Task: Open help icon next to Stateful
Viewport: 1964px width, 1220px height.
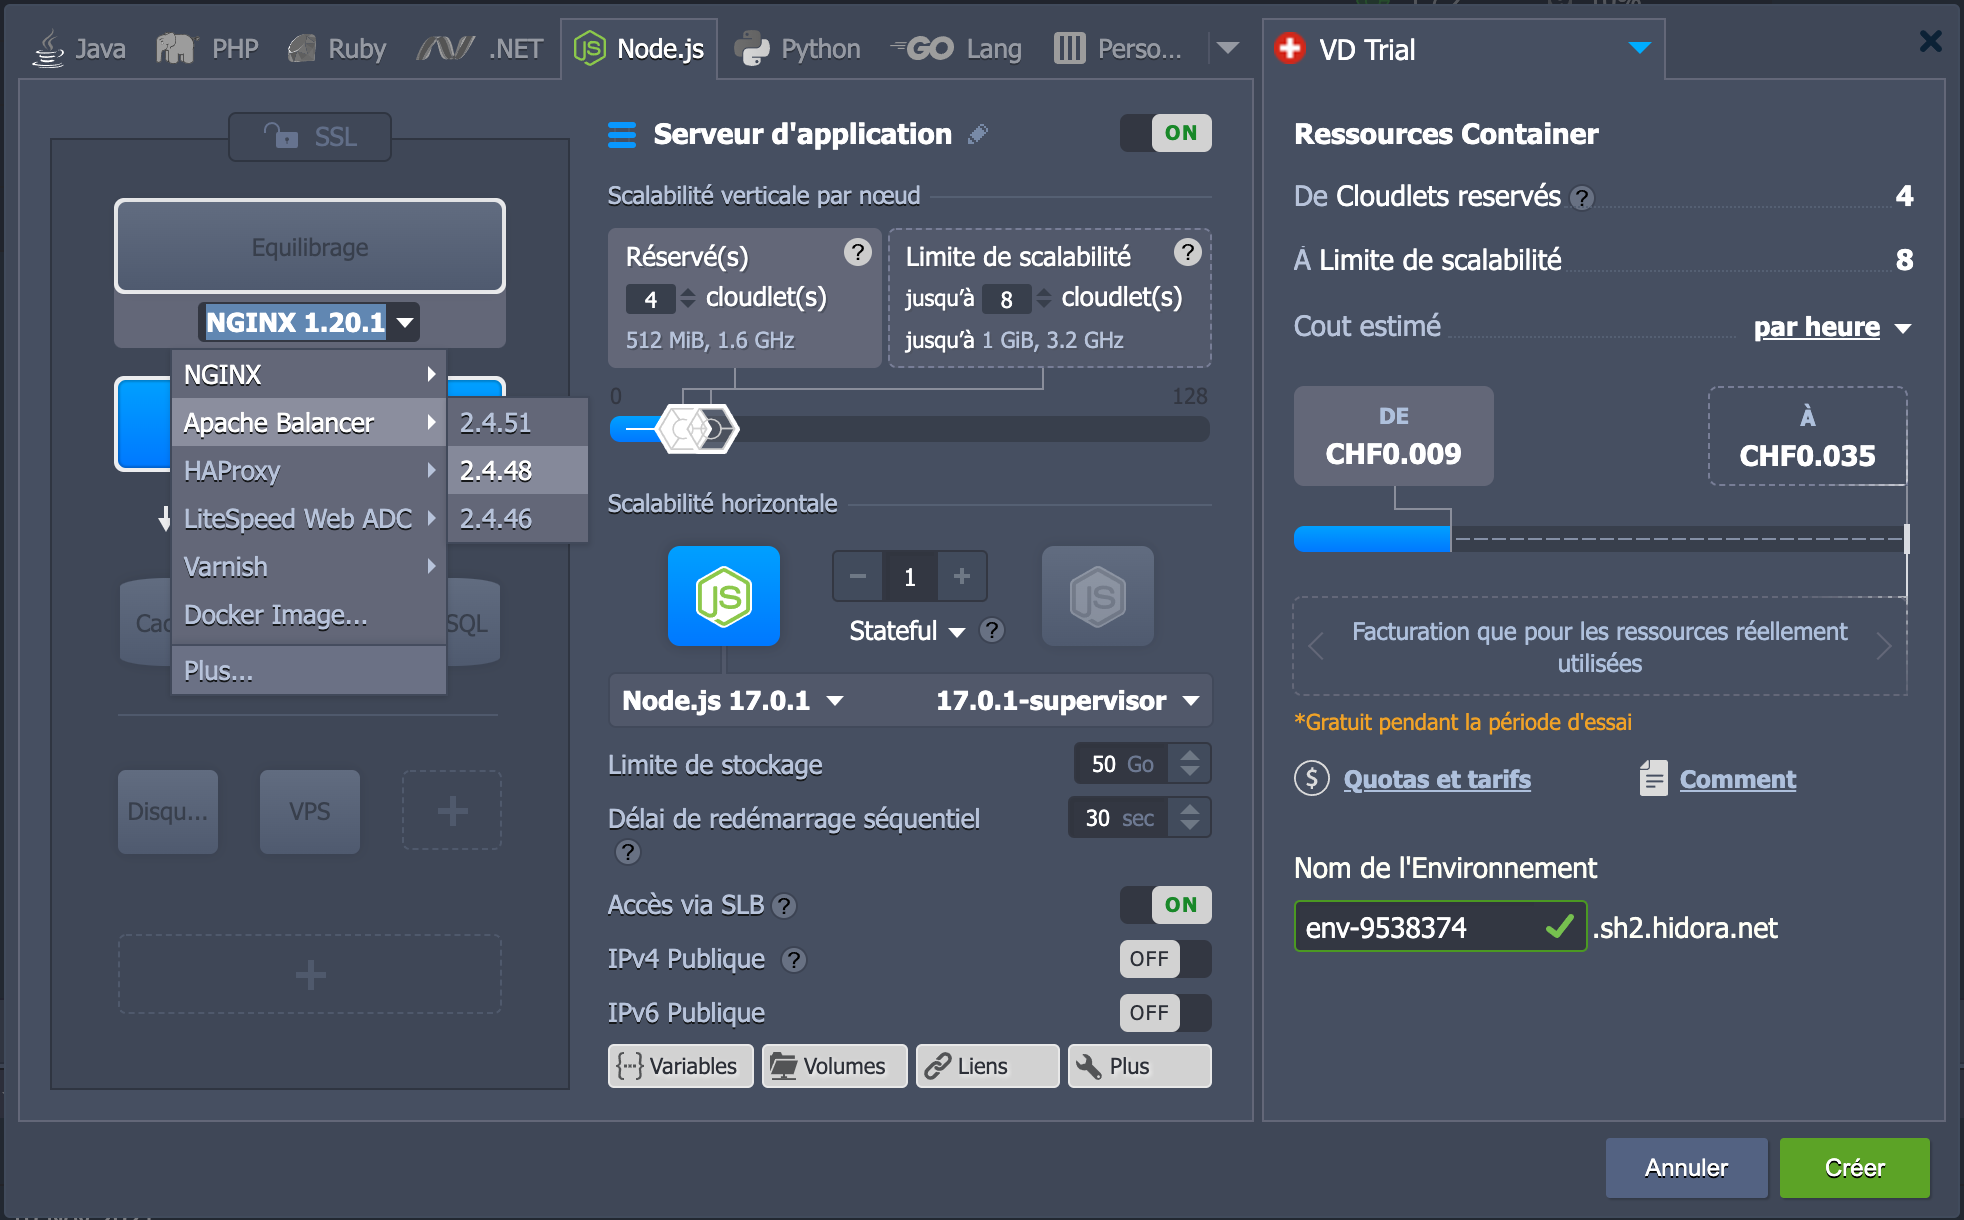Action: click(992, 630)
